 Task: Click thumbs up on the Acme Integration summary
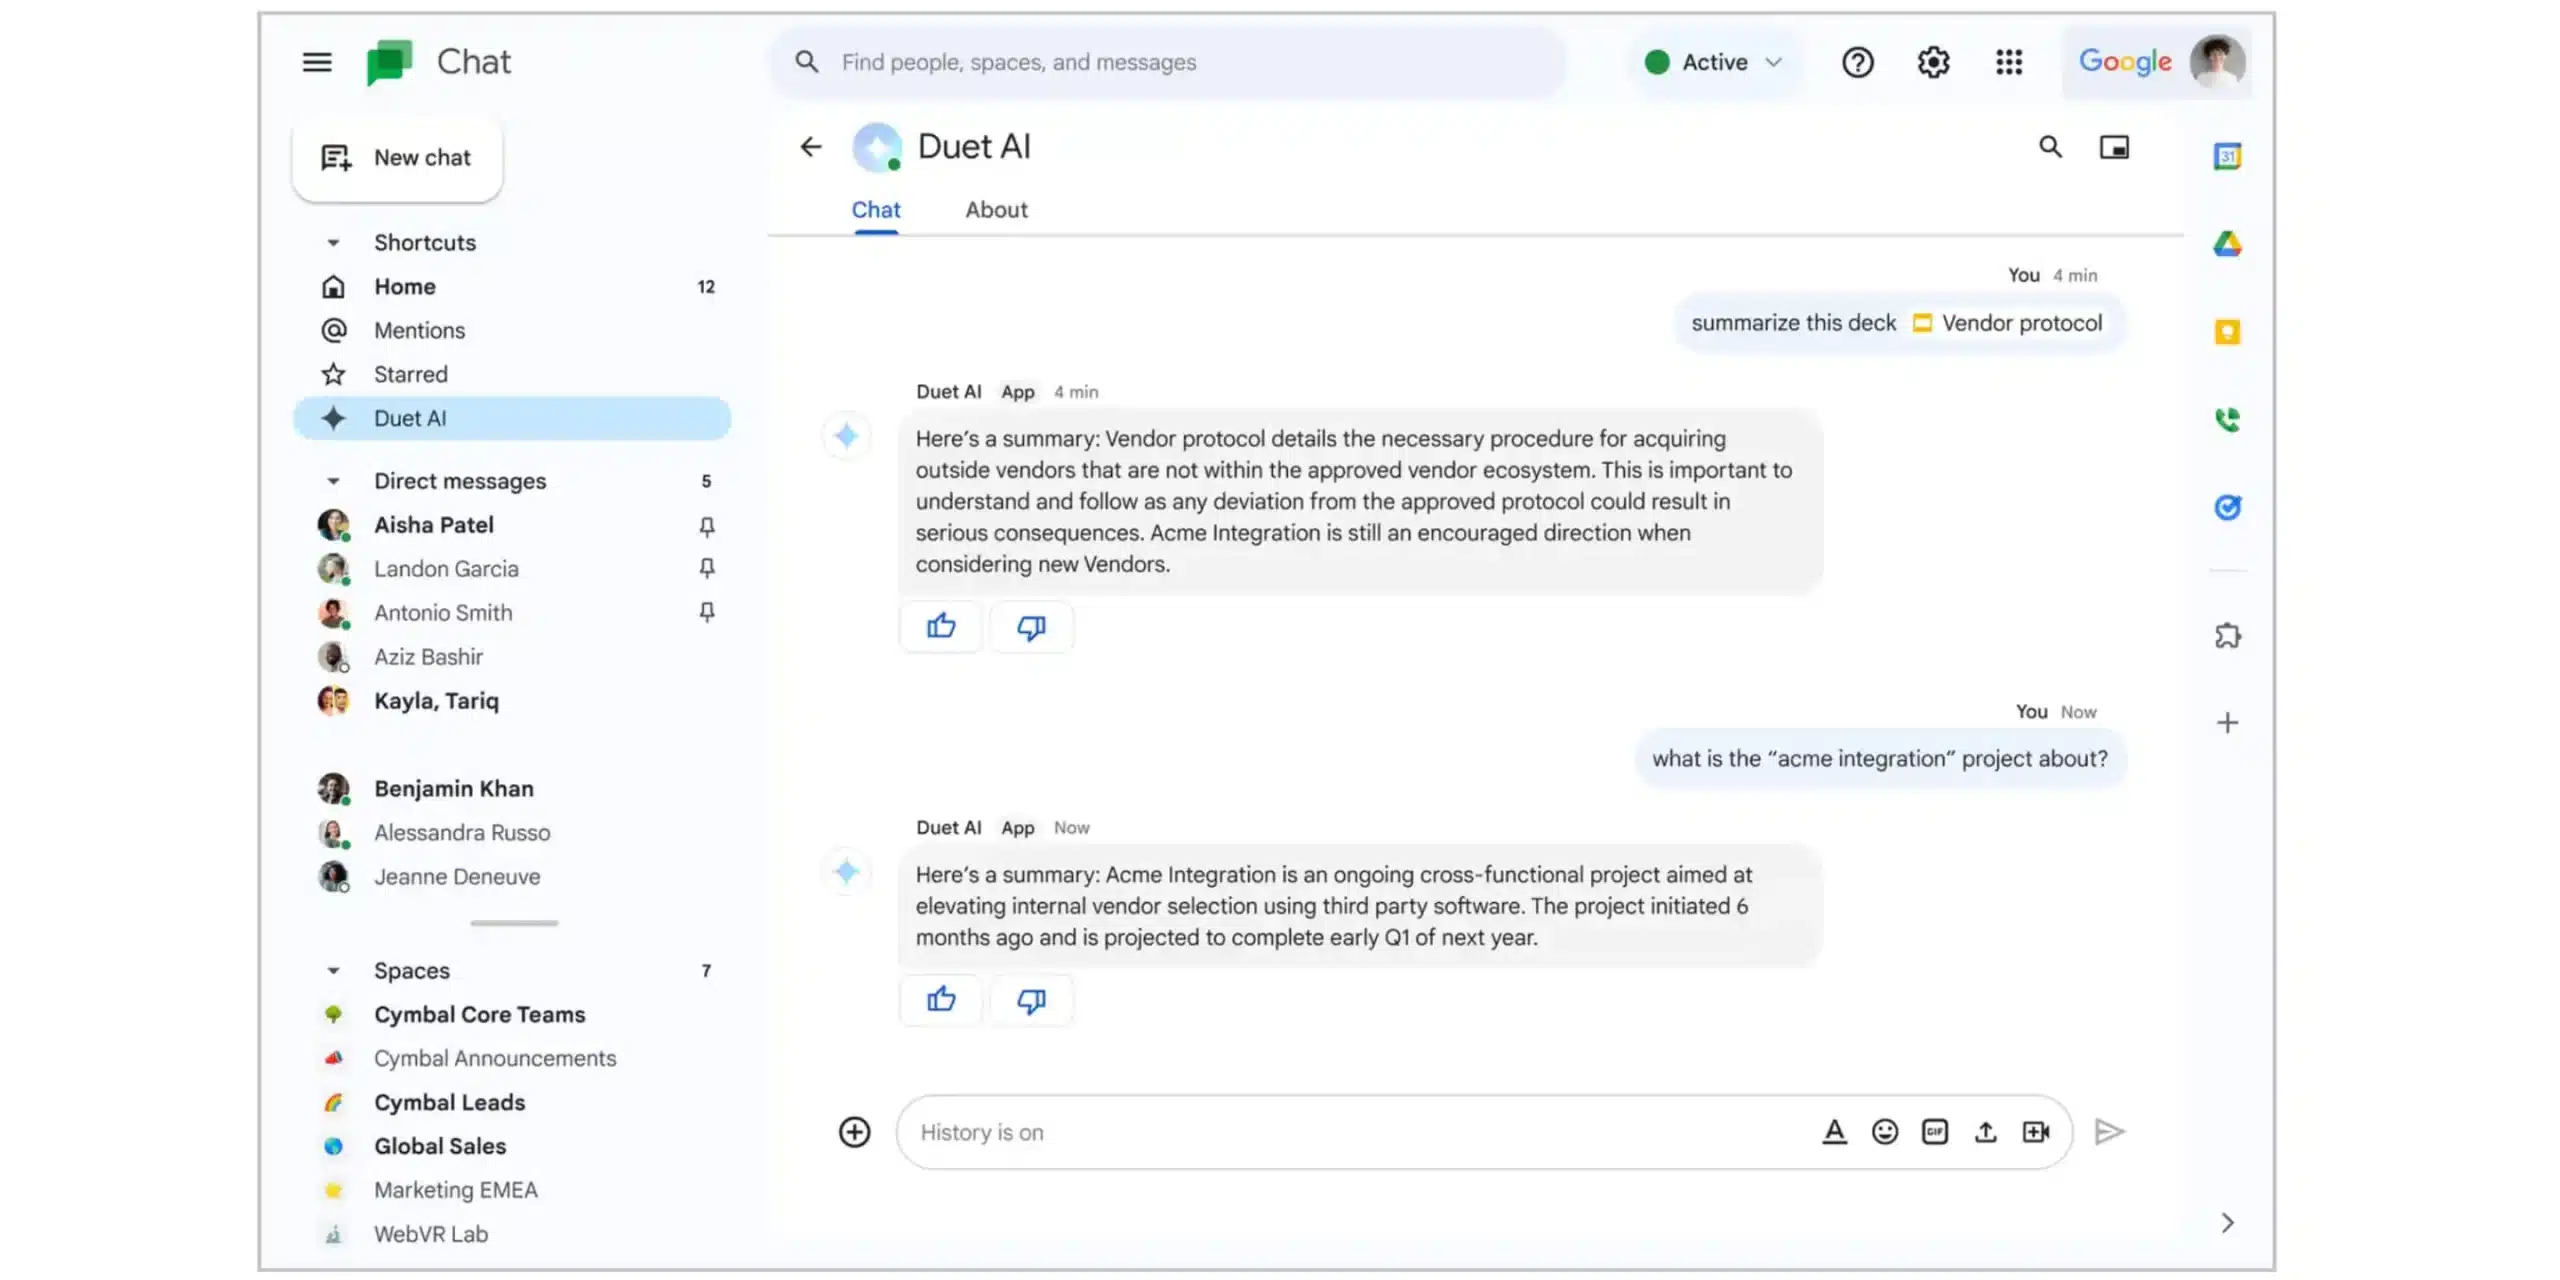[x=940, y=999]
